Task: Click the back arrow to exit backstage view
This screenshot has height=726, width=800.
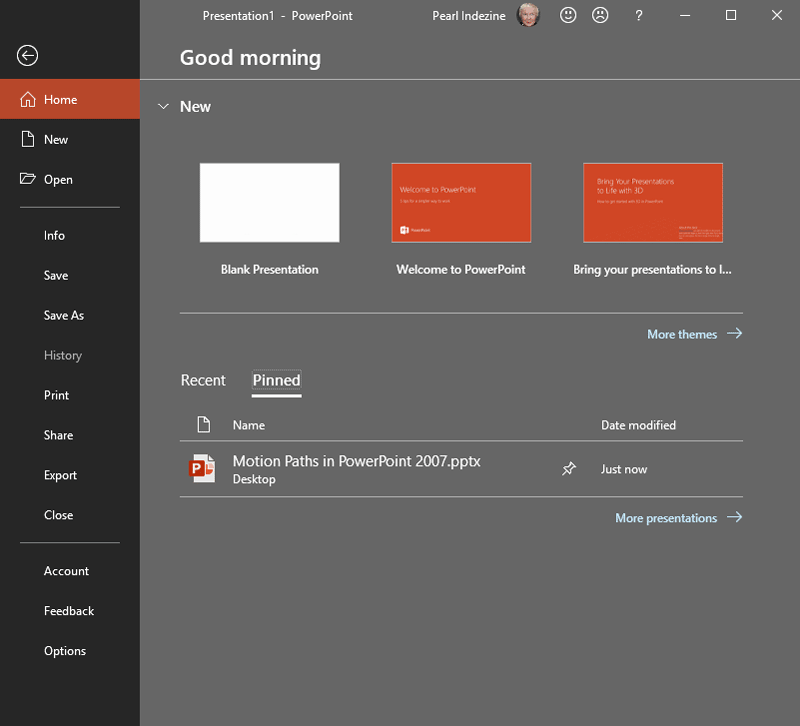Action: coord(26,56)
